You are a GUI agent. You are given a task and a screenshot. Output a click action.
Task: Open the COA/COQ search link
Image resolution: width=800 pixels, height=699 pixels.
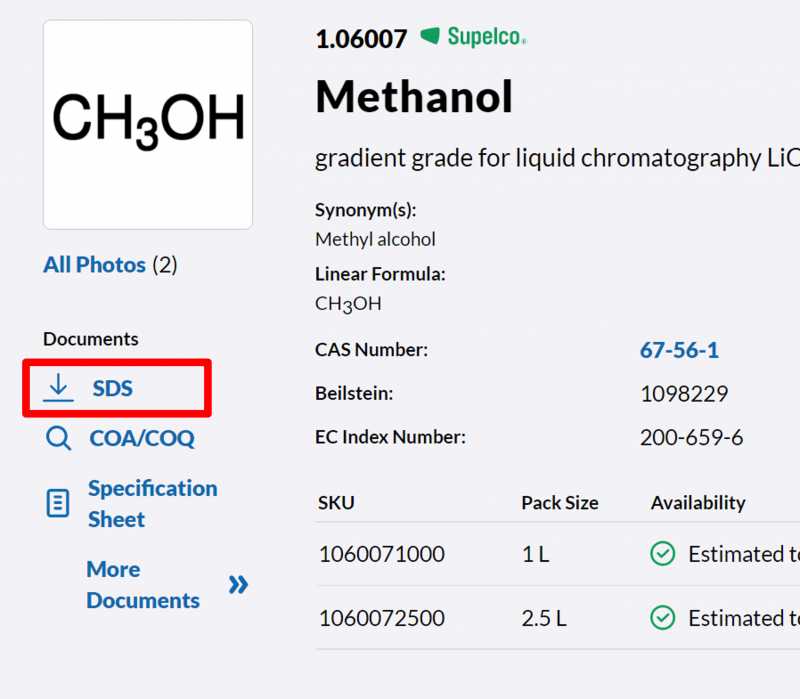[142, 438]
